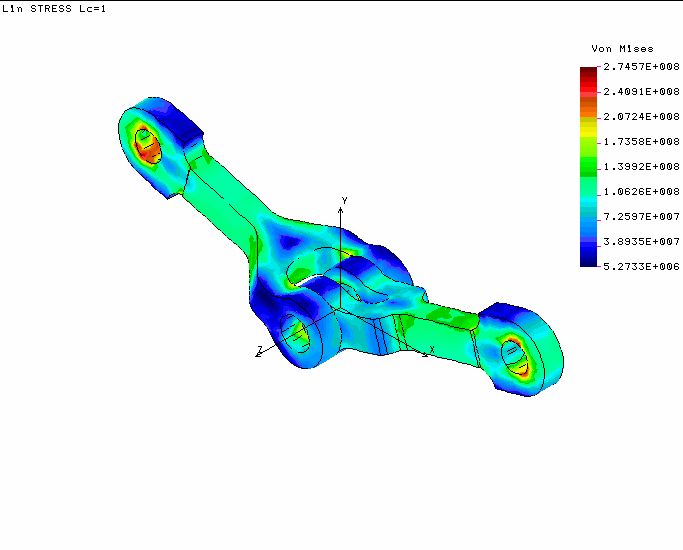Click the 3.8935E+007 legend value

pos(641,241)
